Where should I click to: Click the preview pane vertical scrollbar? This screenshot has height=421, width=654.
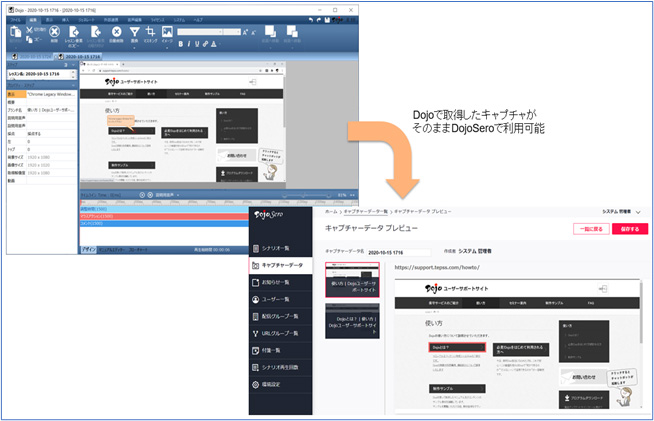click(x=641, y=313)
